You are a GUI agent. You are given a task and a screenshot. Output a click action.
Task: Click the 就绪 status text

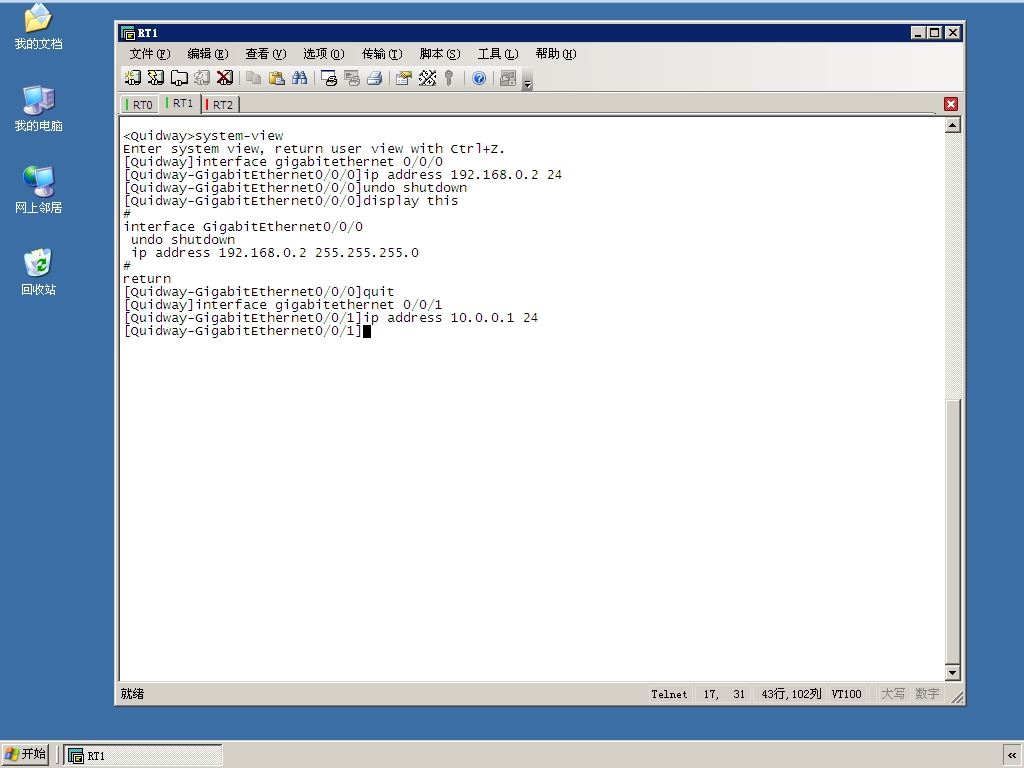133,694
